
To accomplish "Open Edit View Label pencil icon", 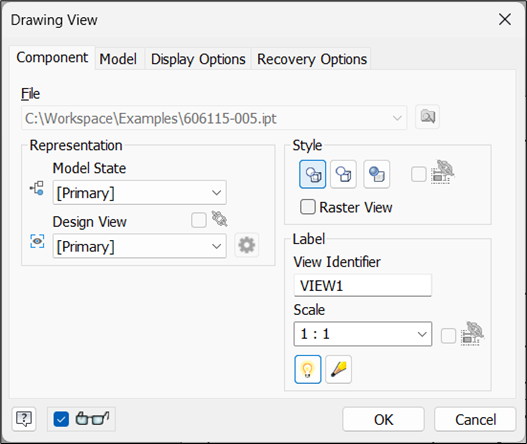I will tap(338, 369).
